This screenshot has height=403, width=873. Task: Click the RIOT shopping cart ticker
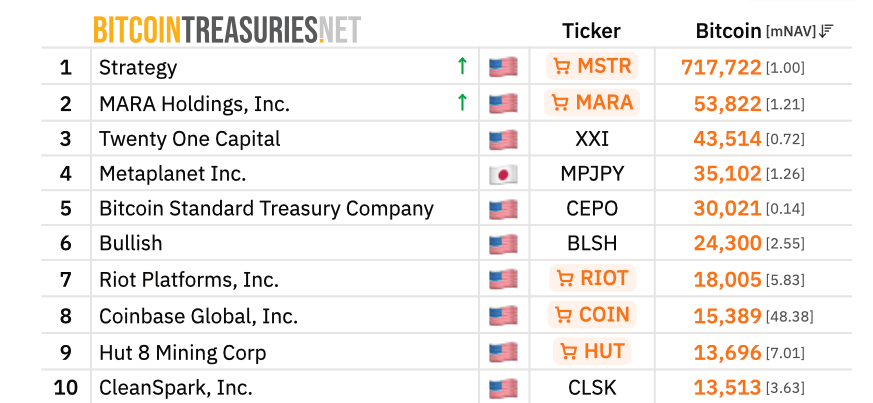pyautogui.click(x=591, y=279)
